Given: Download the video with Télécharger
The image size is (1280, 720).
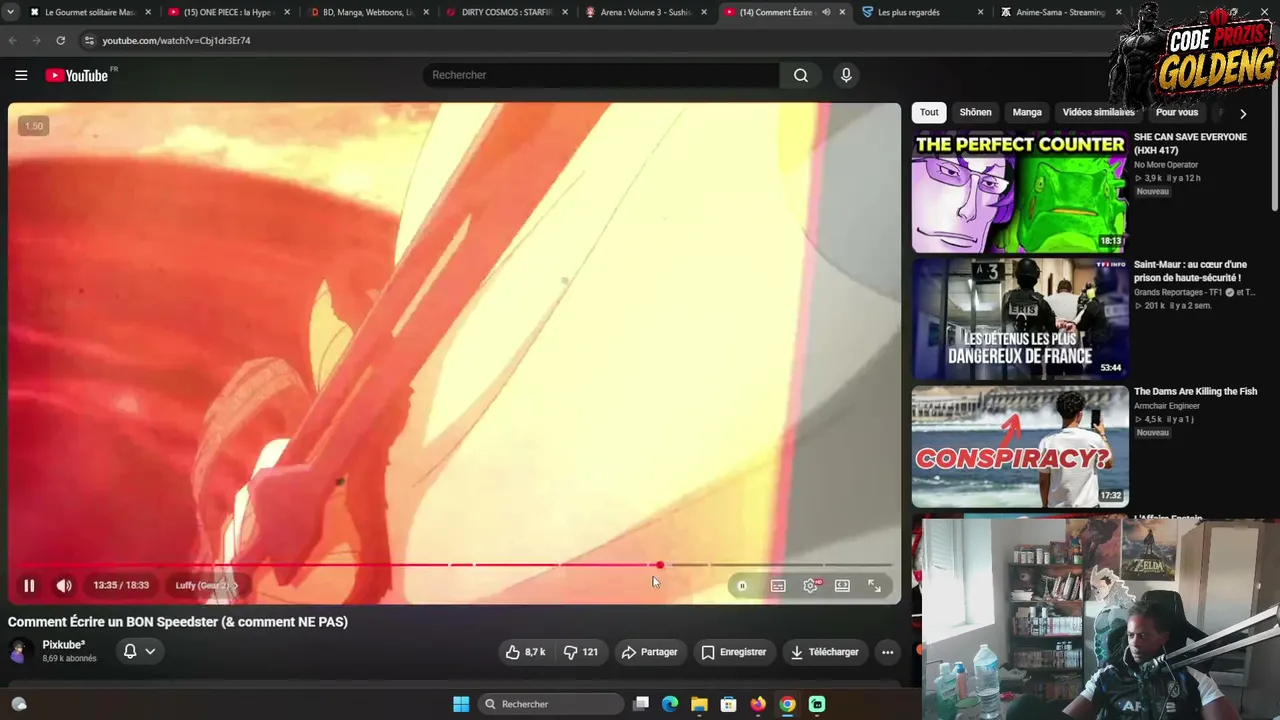Looking at the screenshot, I should tap(824, 652).
